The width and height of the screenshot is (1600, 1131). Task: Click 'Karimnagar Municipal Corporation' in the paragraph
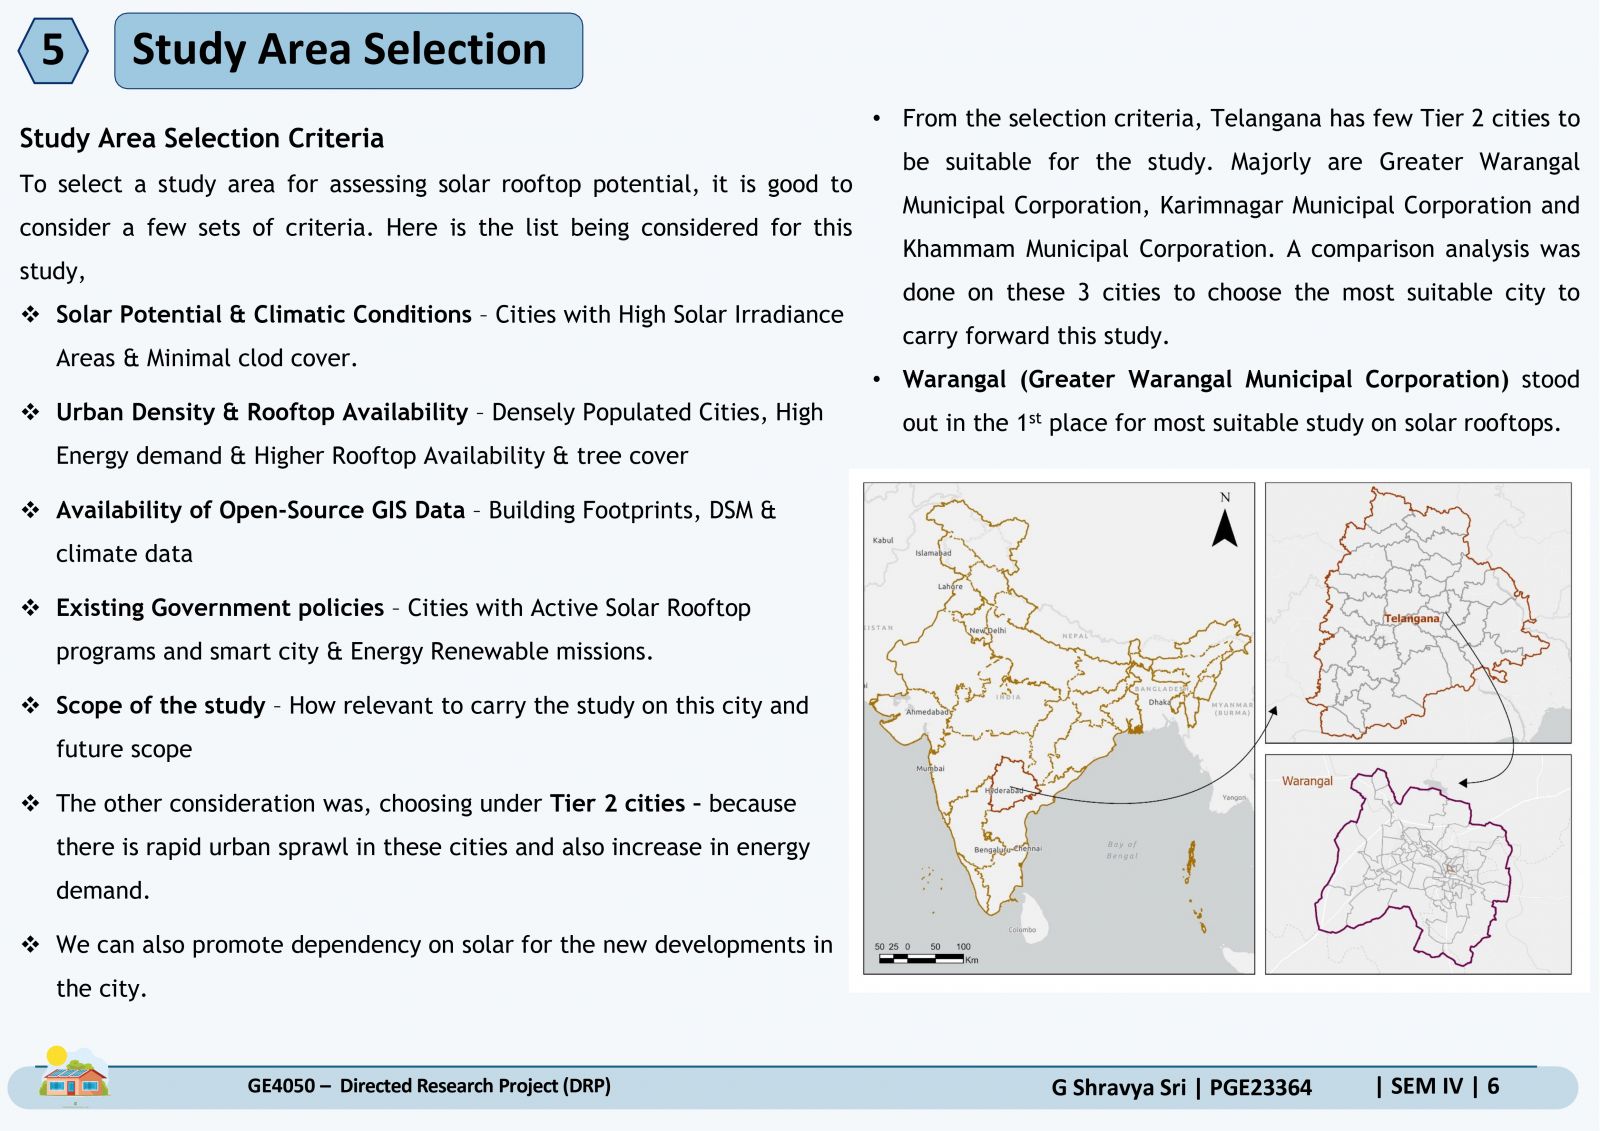(1346, 205)
